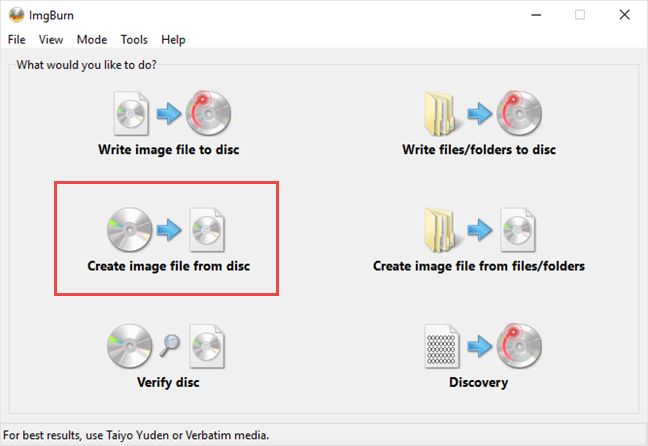Close the ImgBurn window
Viewport: 648px width, 446px height.
624,15
